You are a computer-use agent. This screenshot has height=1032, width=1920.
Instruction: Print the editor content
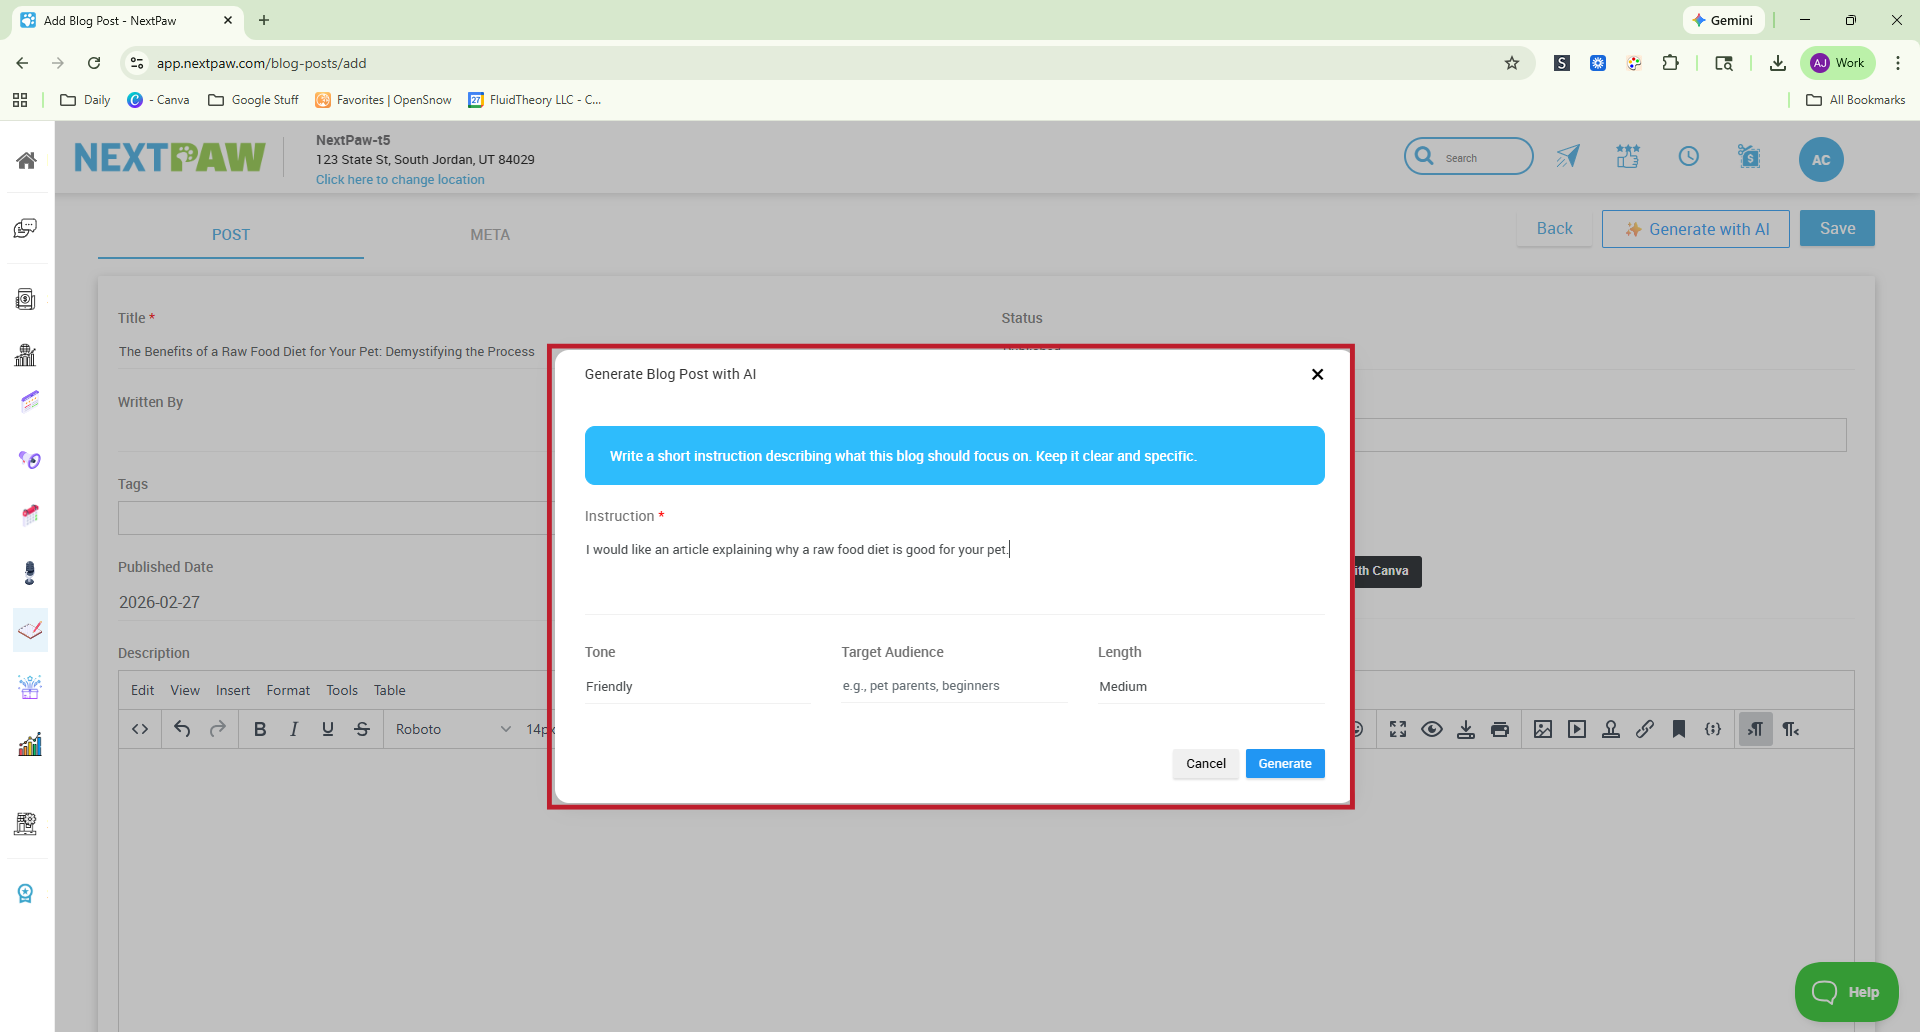point(1500,729)
